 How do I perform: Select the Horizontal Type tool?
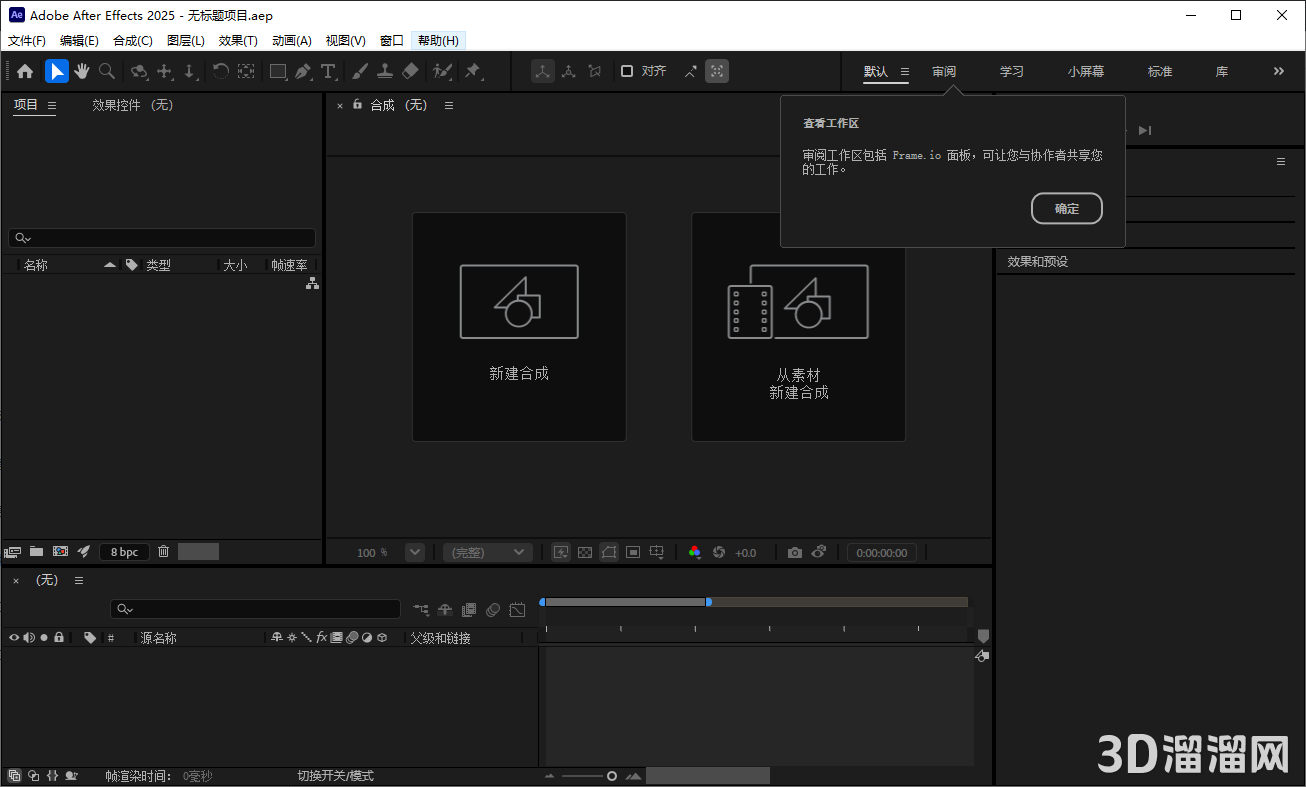click(x=329, y=71)
